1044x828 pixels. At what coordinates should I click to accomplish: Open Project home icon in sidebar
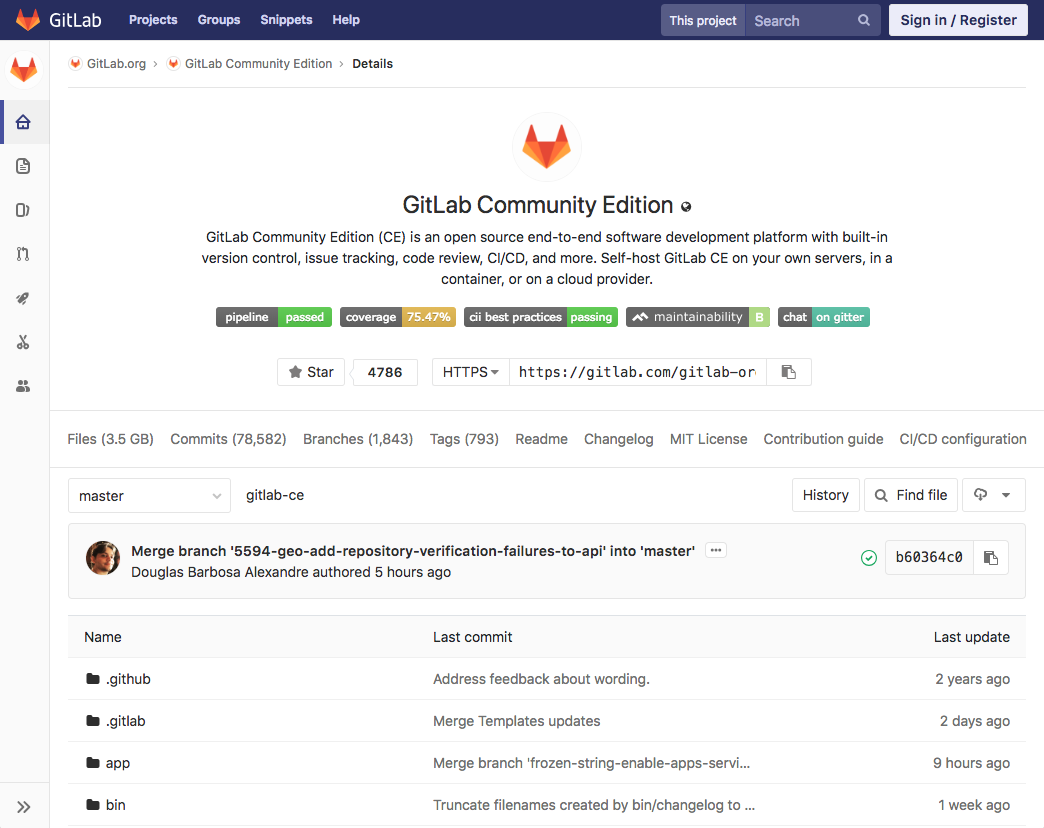(x=24, y=122)
